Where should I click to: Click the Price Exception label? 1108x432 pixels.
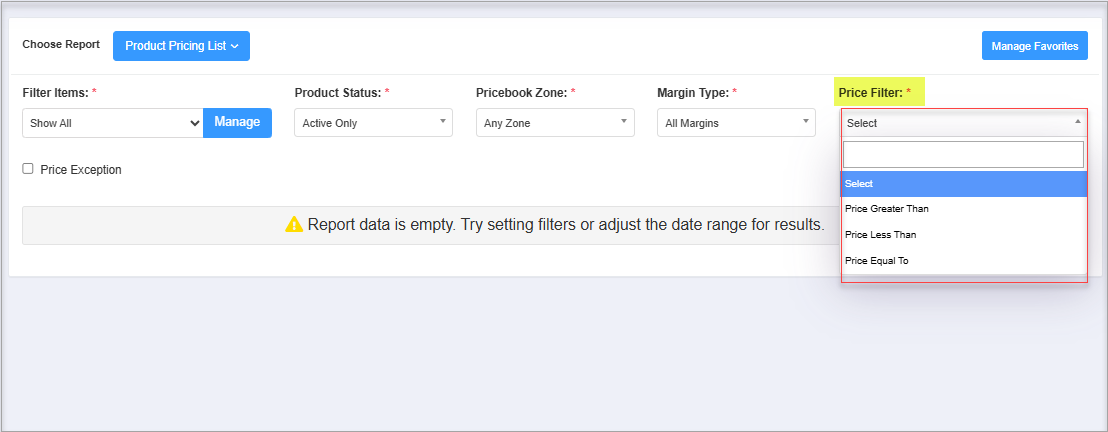click(x=81, y=170)
